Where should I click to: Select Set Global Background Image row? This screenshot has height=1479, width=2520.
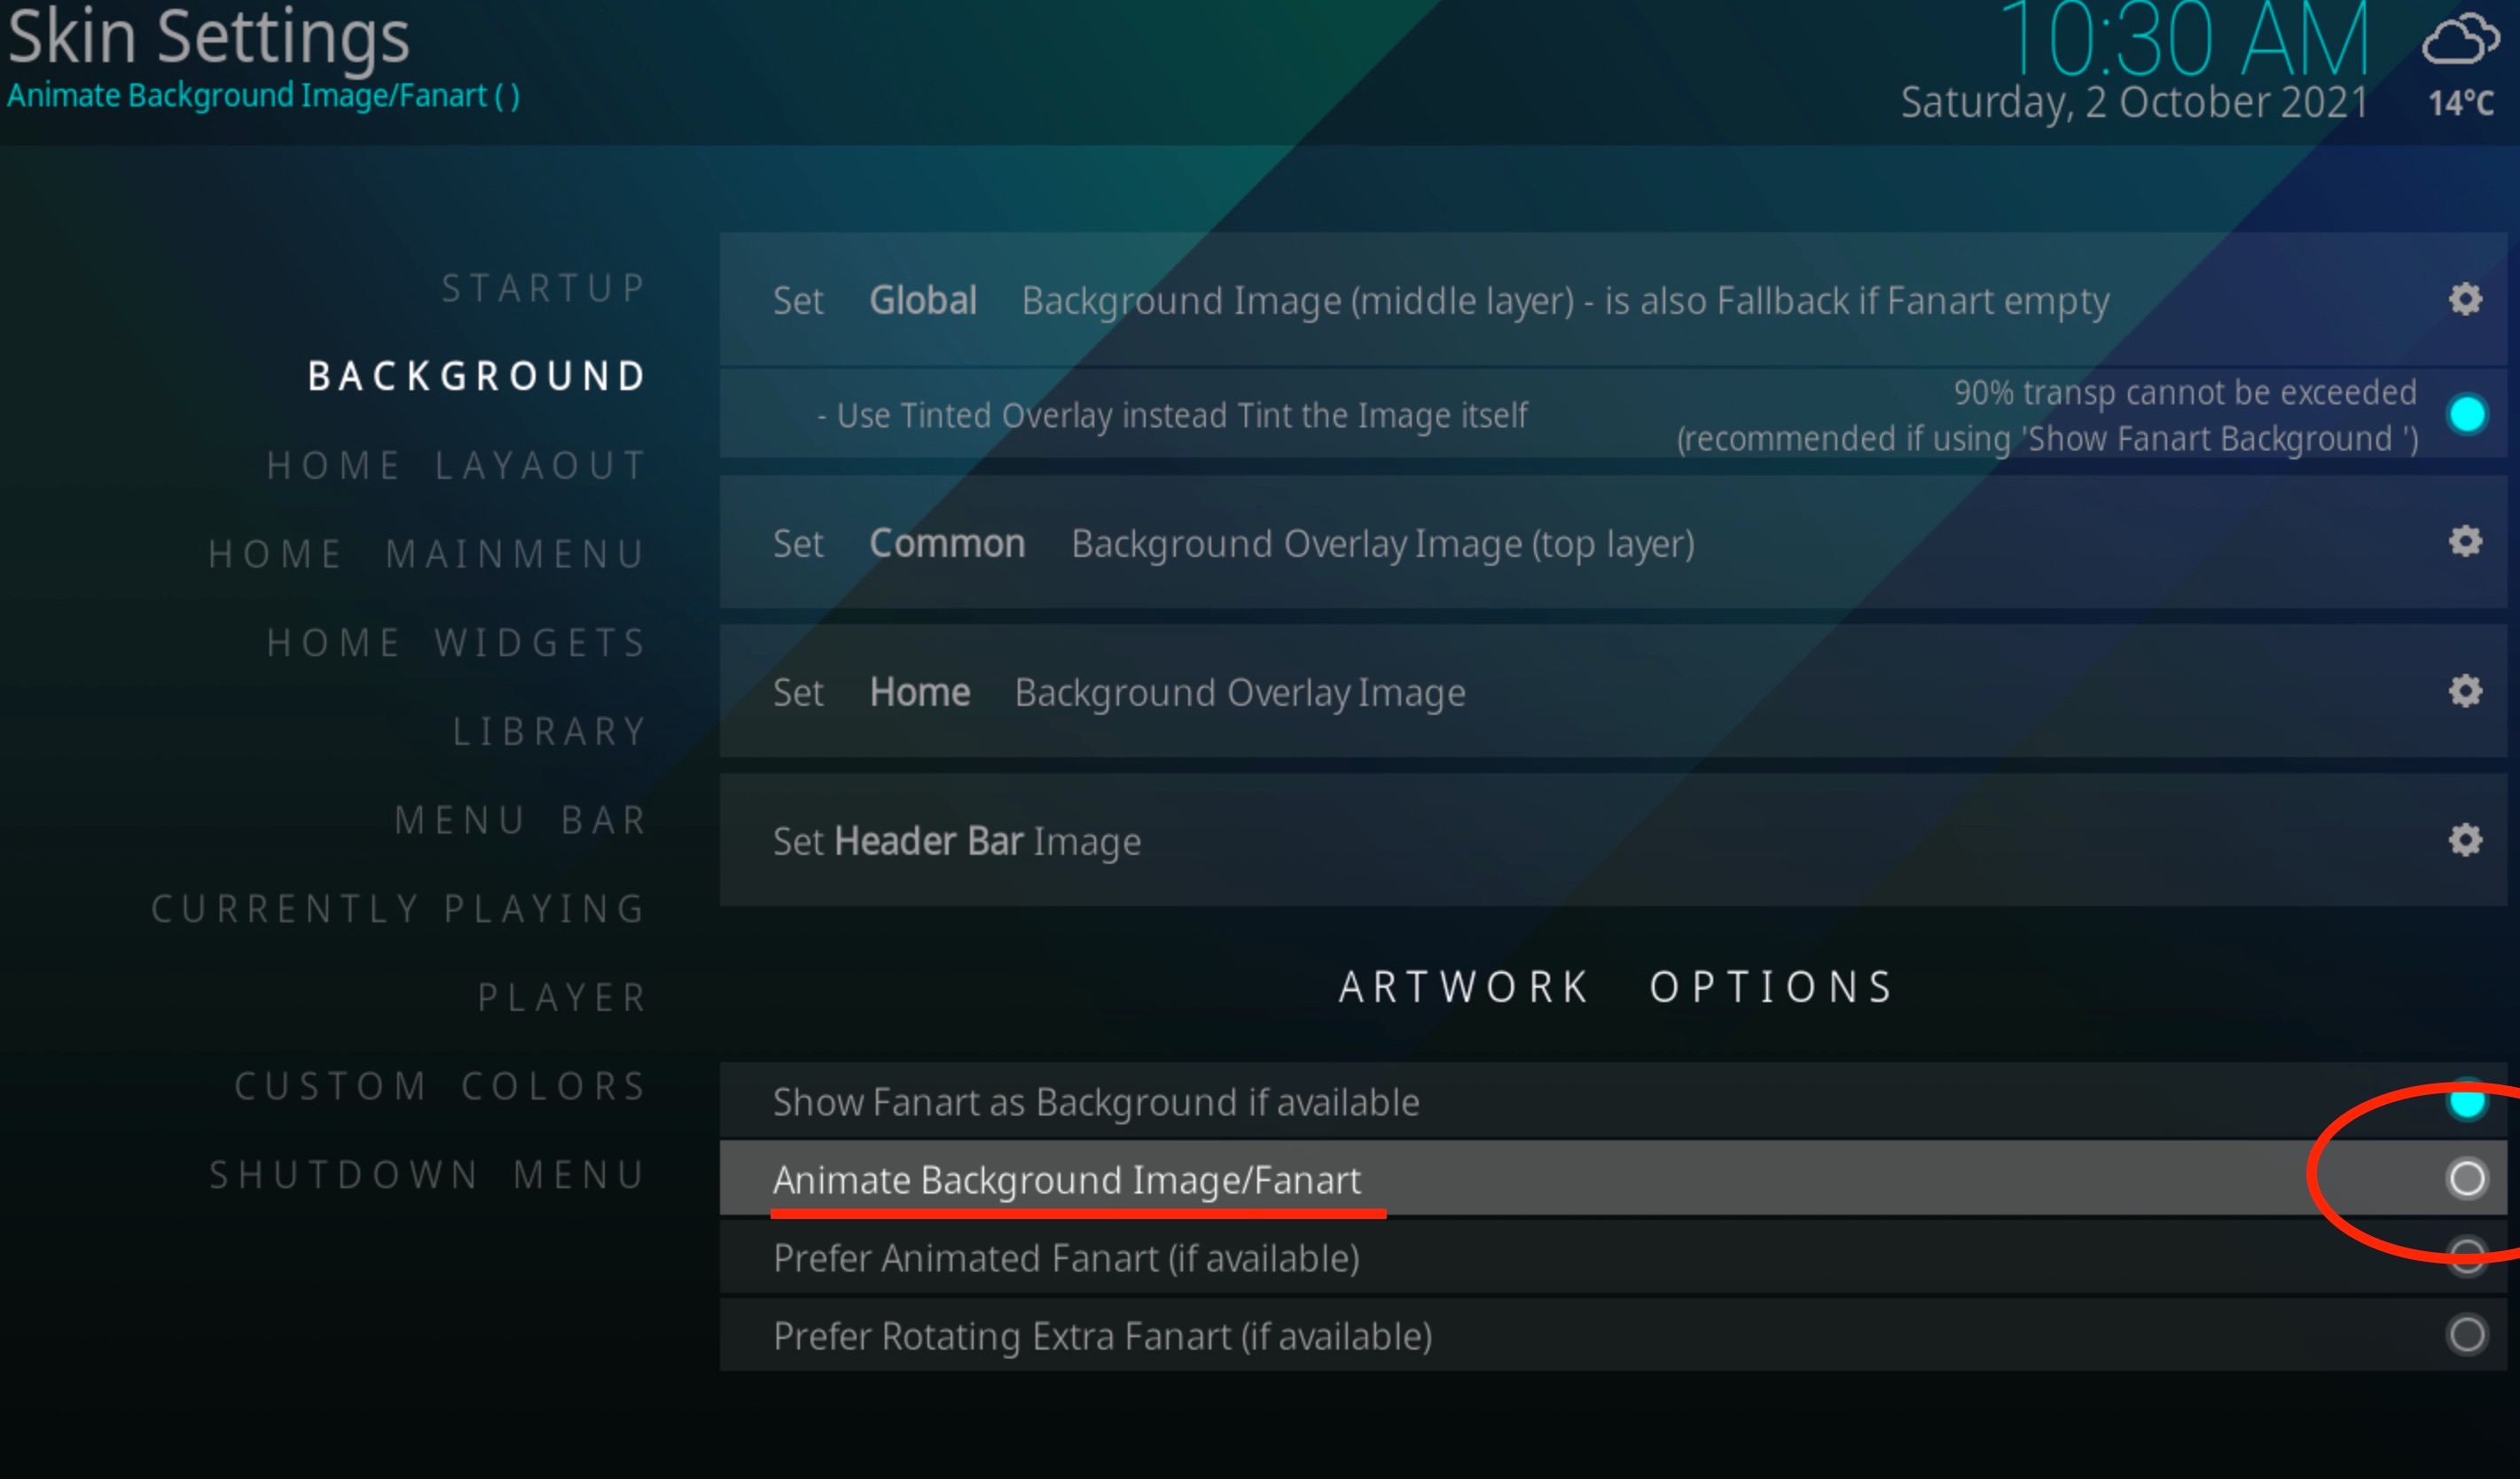tap(1613, 299)
